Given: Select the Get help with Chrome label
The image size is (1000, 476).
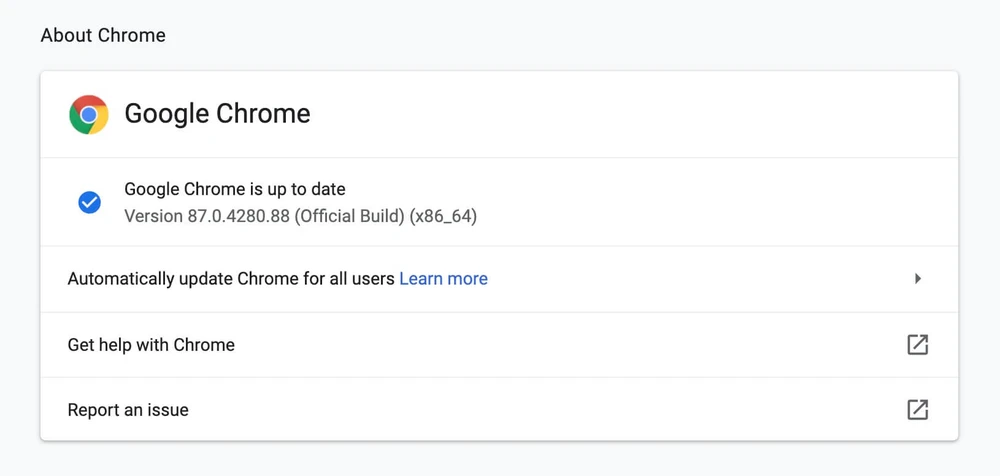Looking at the screenshot, I should pyautogui.click(x=151, y=345).
